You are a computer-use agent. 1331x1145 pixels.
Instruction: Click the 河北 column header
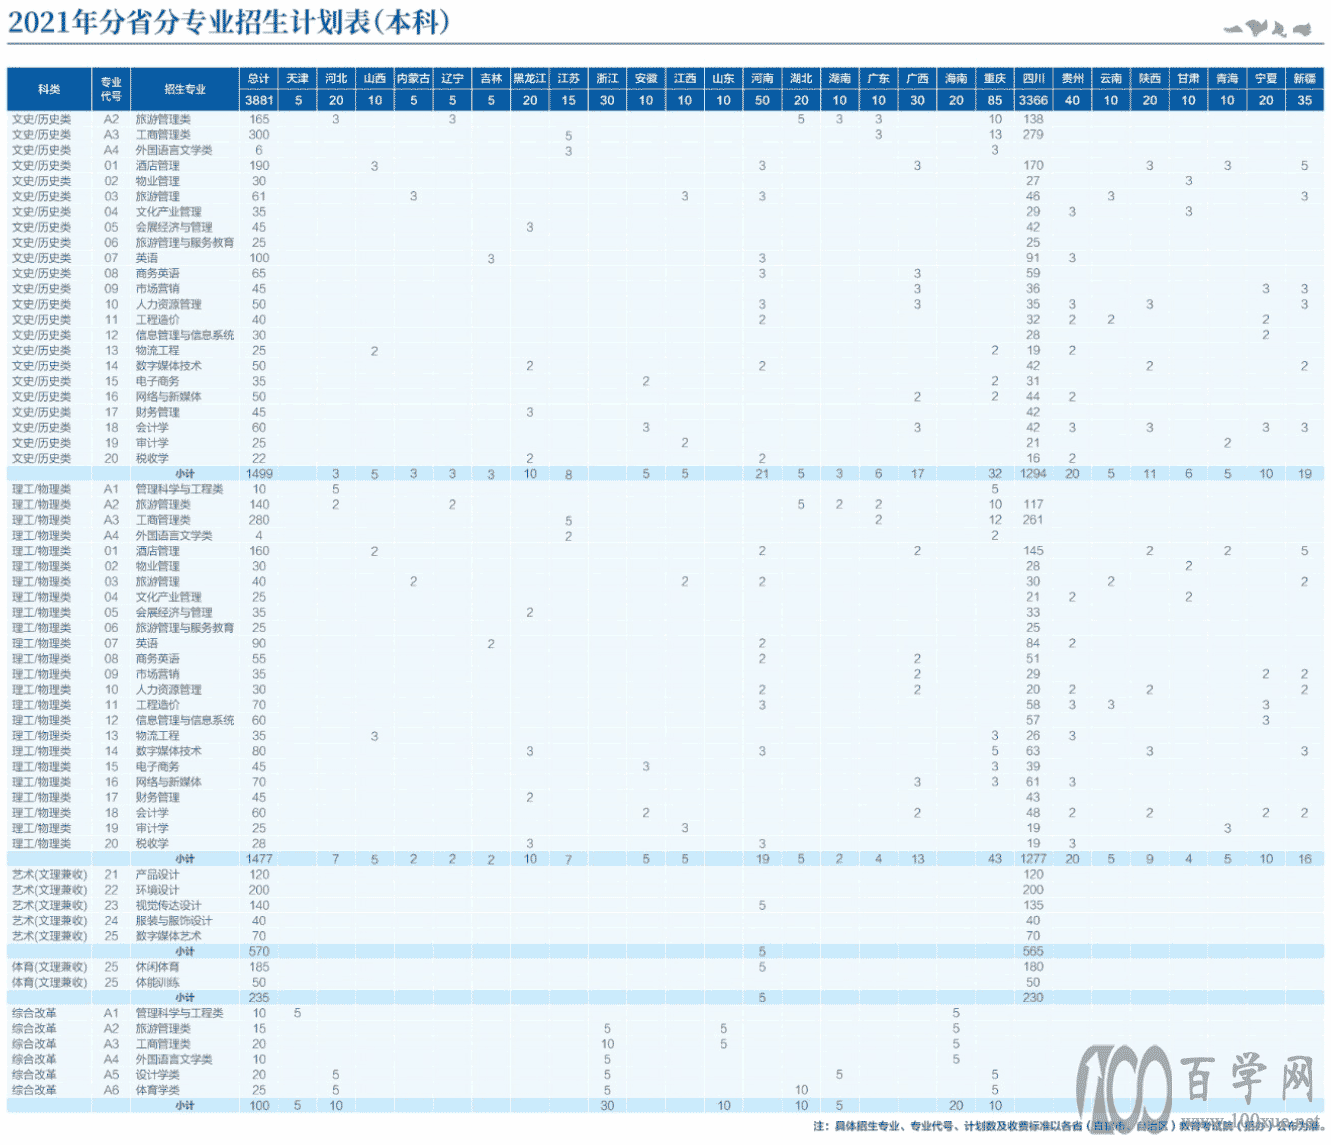click(336, 78)
